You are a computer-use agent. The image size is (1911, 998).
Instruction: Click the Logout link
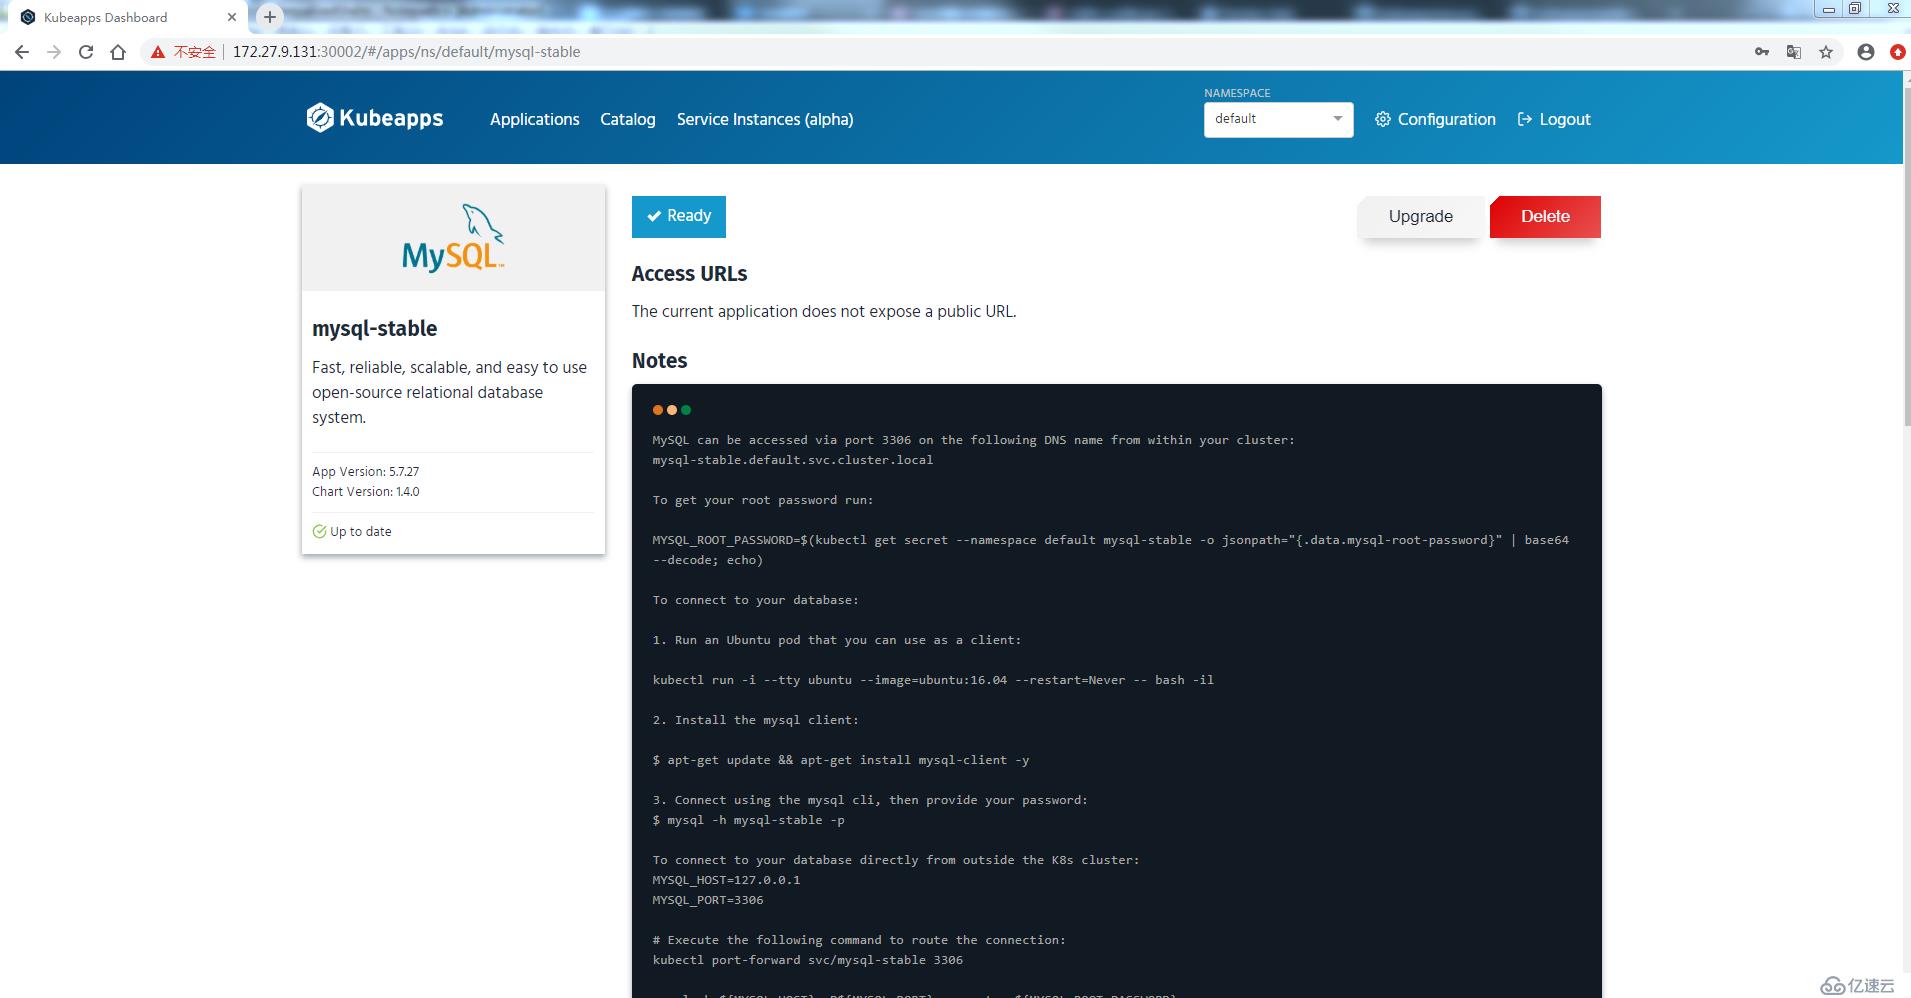[1554, 119]
